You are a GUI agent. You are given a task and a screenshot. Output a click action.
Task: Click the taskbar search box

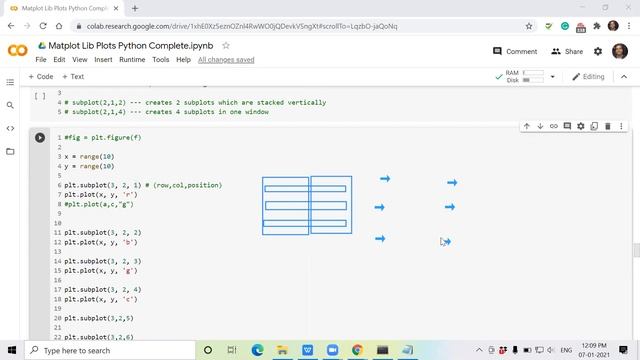110,350
